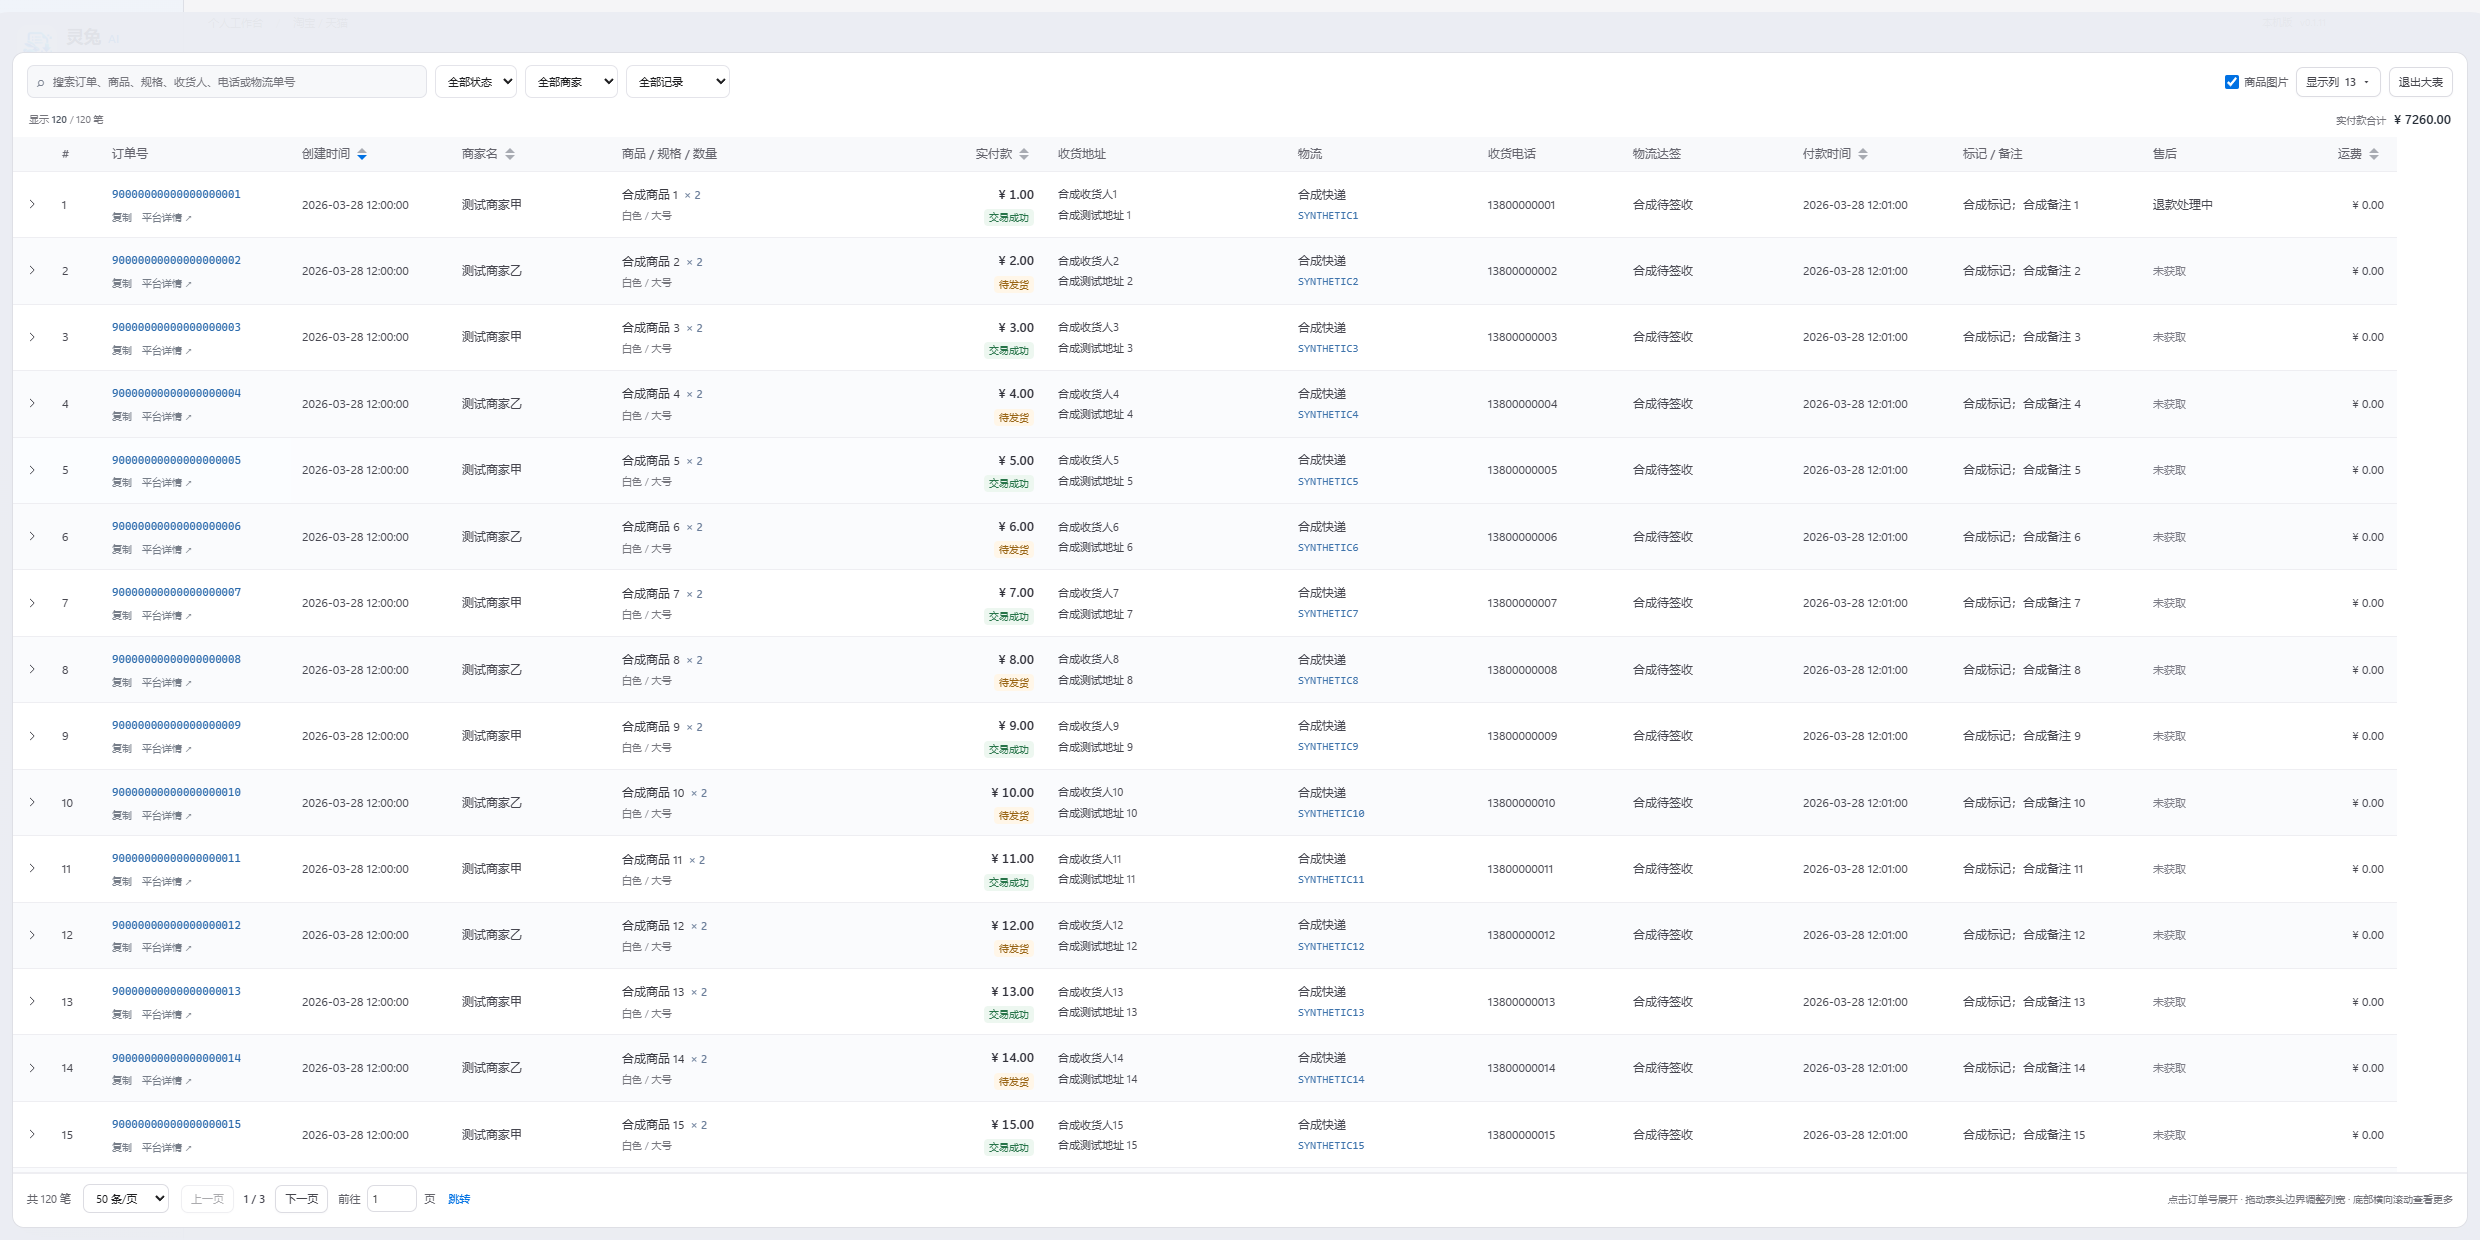Viewport: 2480px width, 1240px height.
Task: Change the 50 条/页 page size dropdown
Action: click(x=126, y=1199)
